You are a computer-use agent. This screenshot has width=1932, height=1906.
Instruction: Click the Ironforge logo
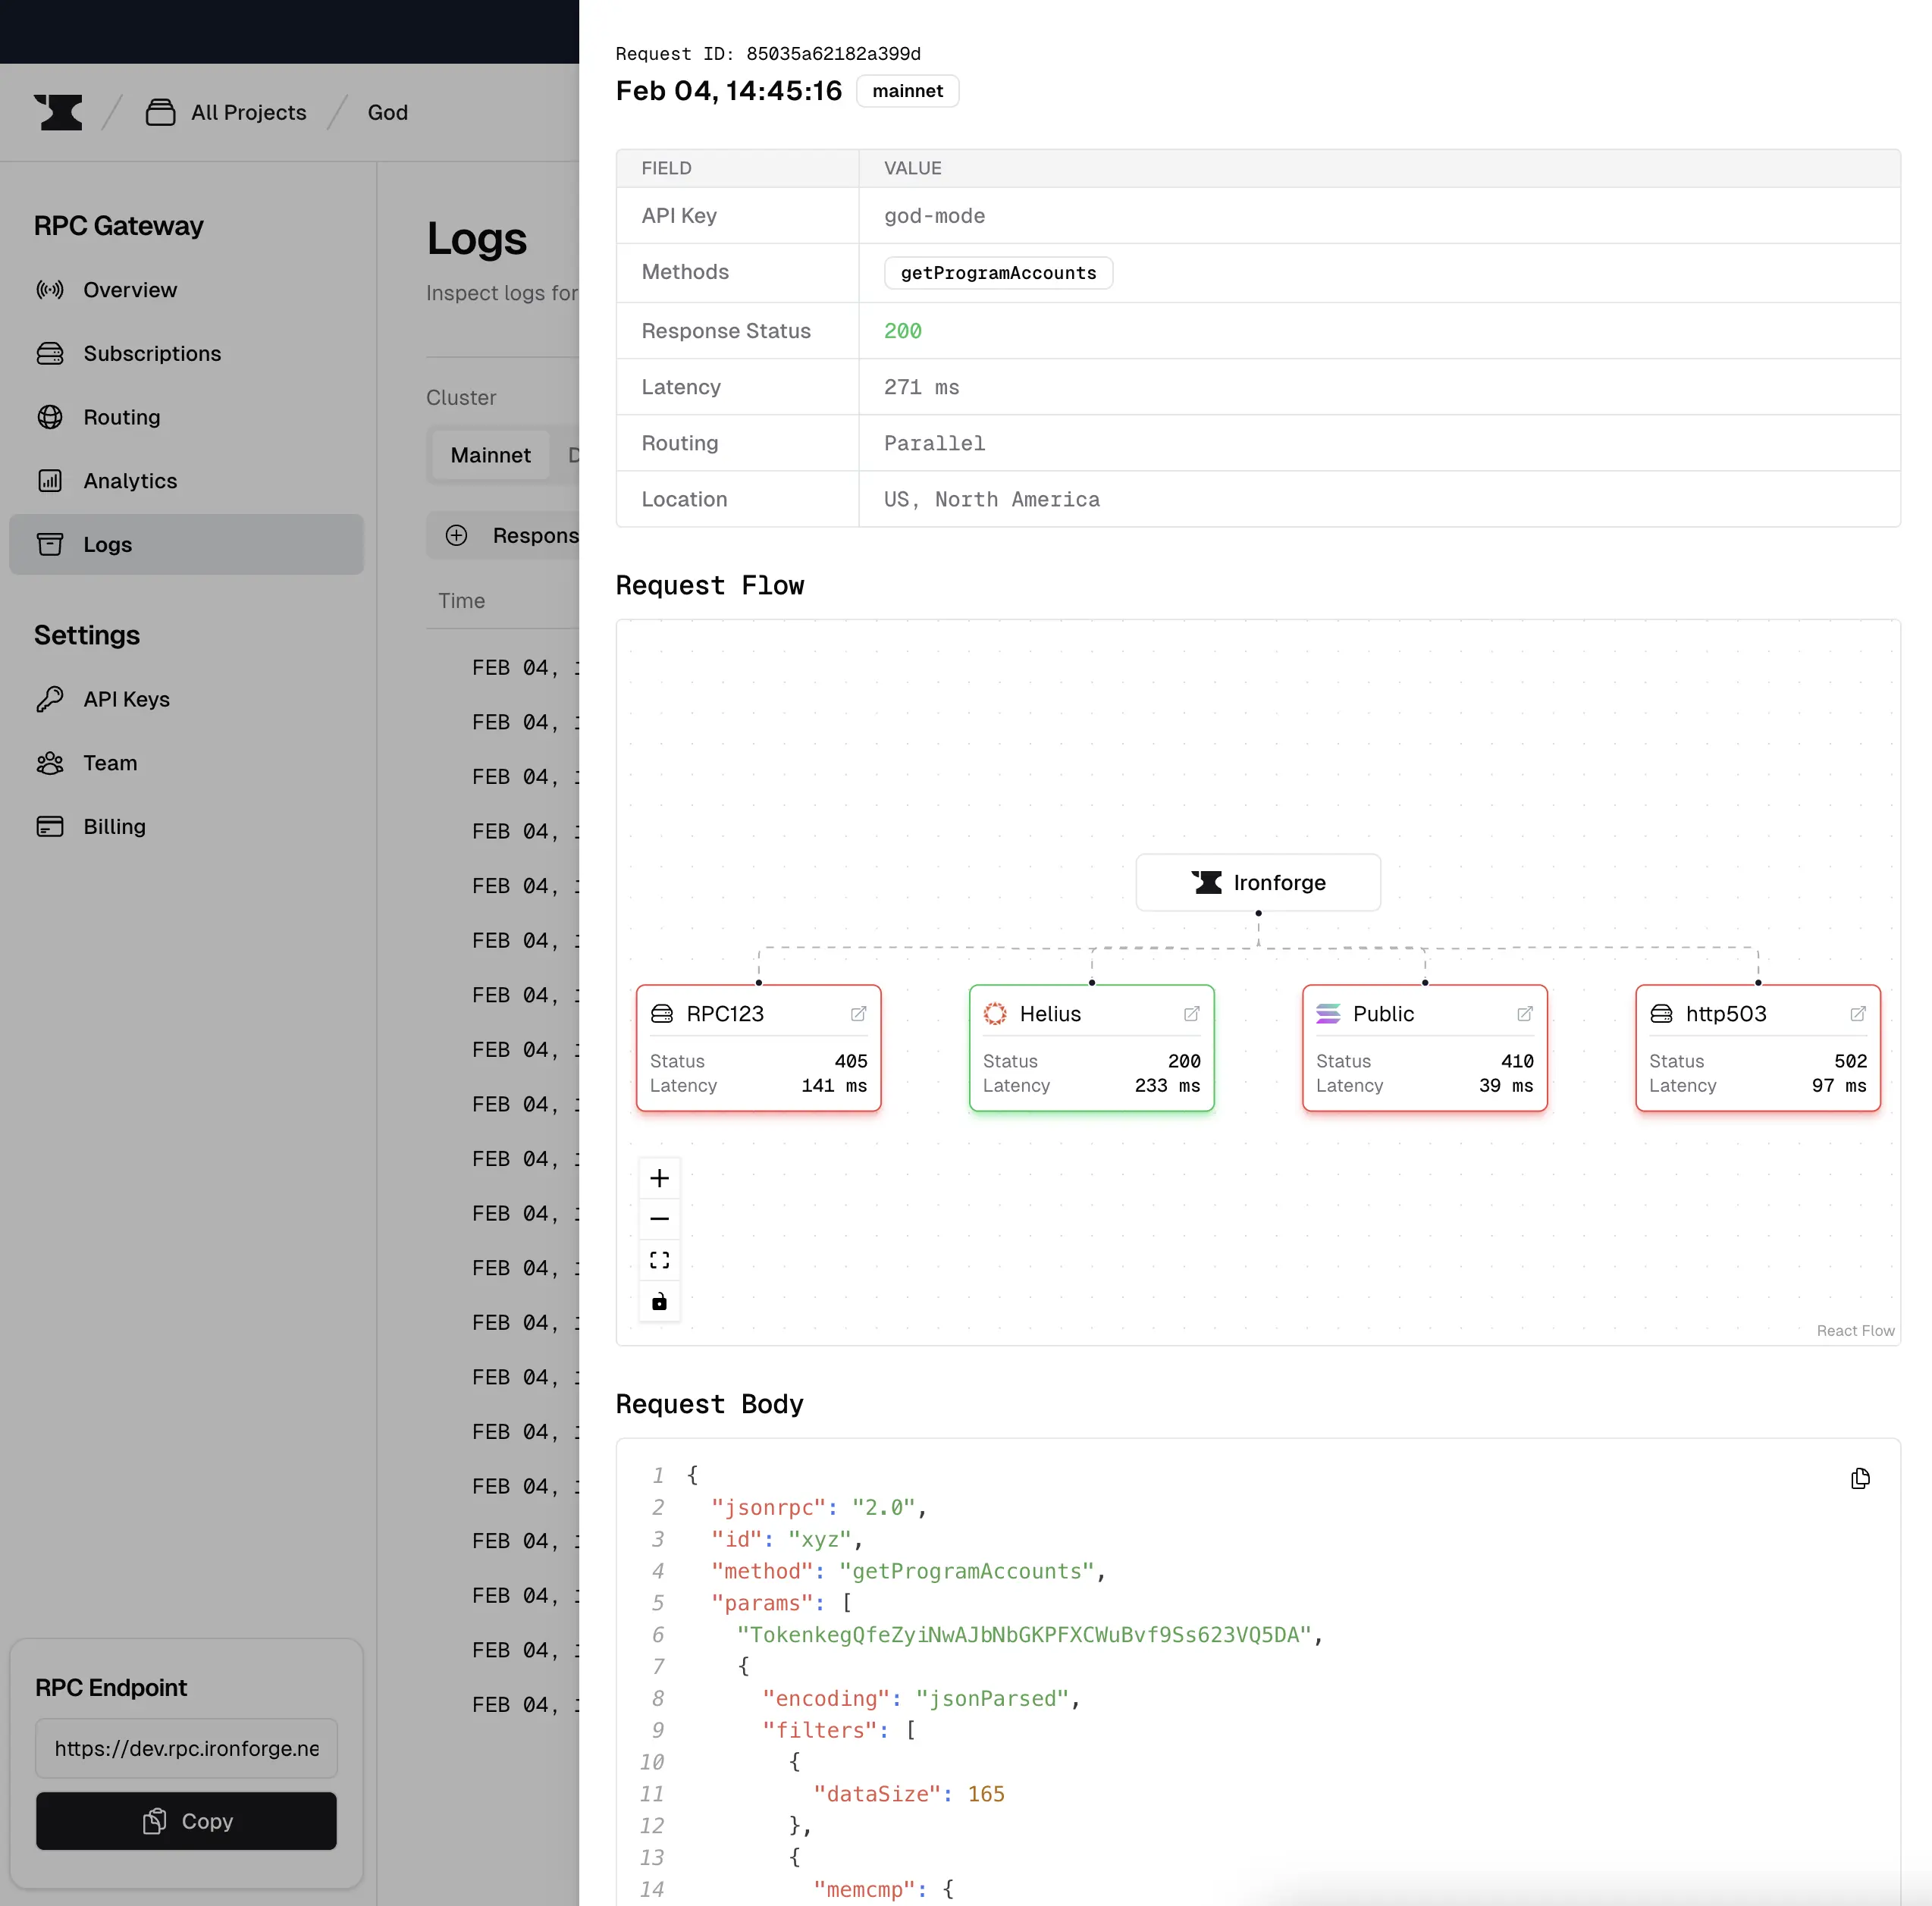coord(58,112)
